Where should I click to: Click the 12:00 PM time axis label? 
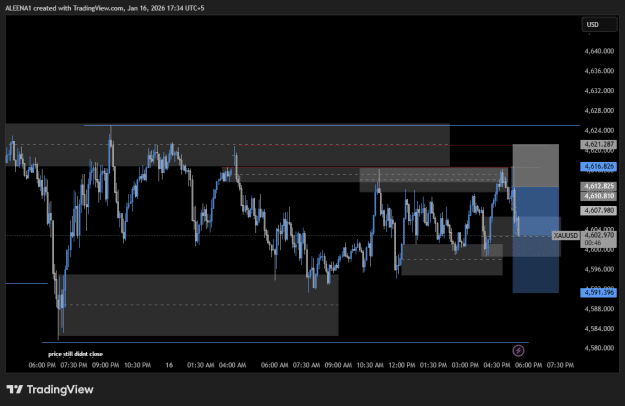(x=402, y=365)
